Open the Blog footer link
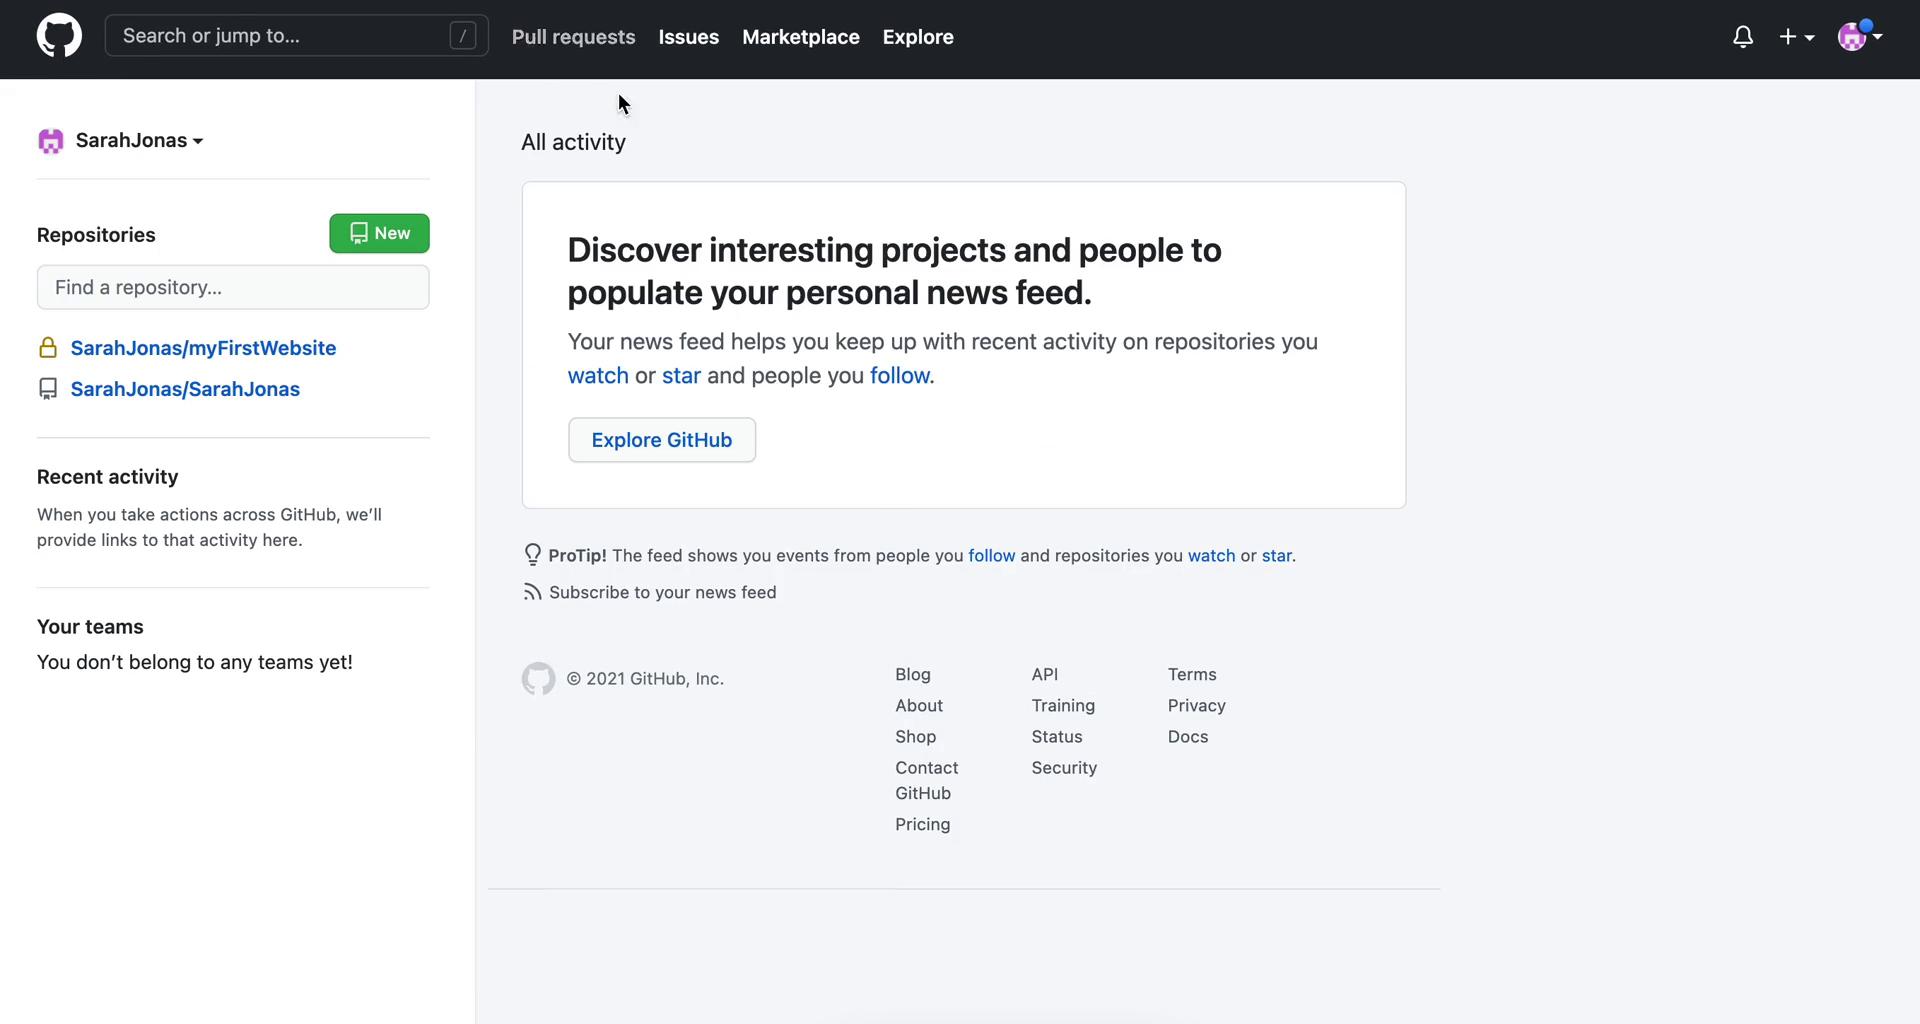The image size is (1920, 1024). 913,675
